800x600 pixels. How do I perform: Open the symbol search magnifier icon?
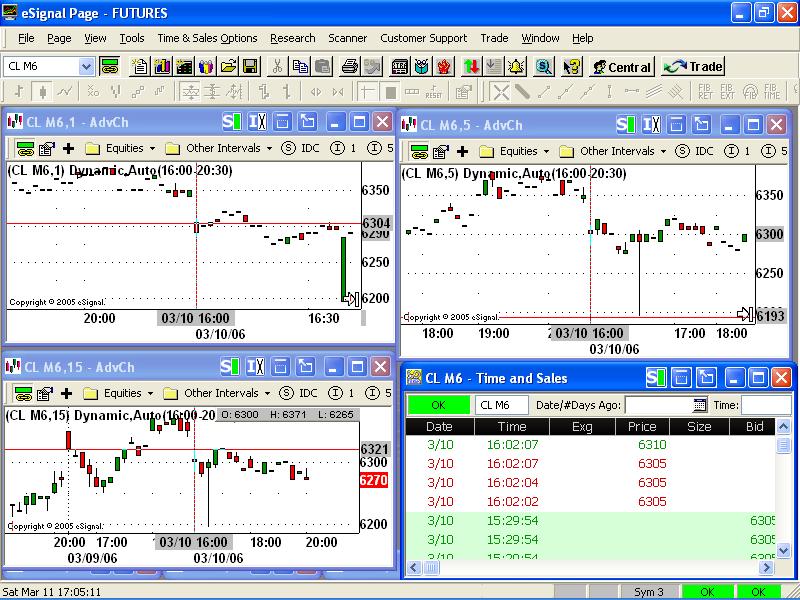tap(544, 66)
